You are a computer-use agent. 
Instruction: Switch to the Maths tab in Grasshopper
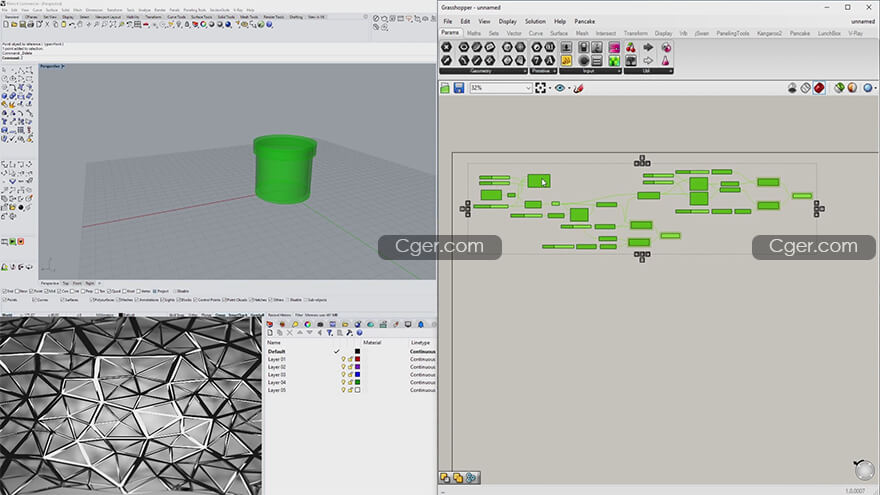(x=474, y=34)
